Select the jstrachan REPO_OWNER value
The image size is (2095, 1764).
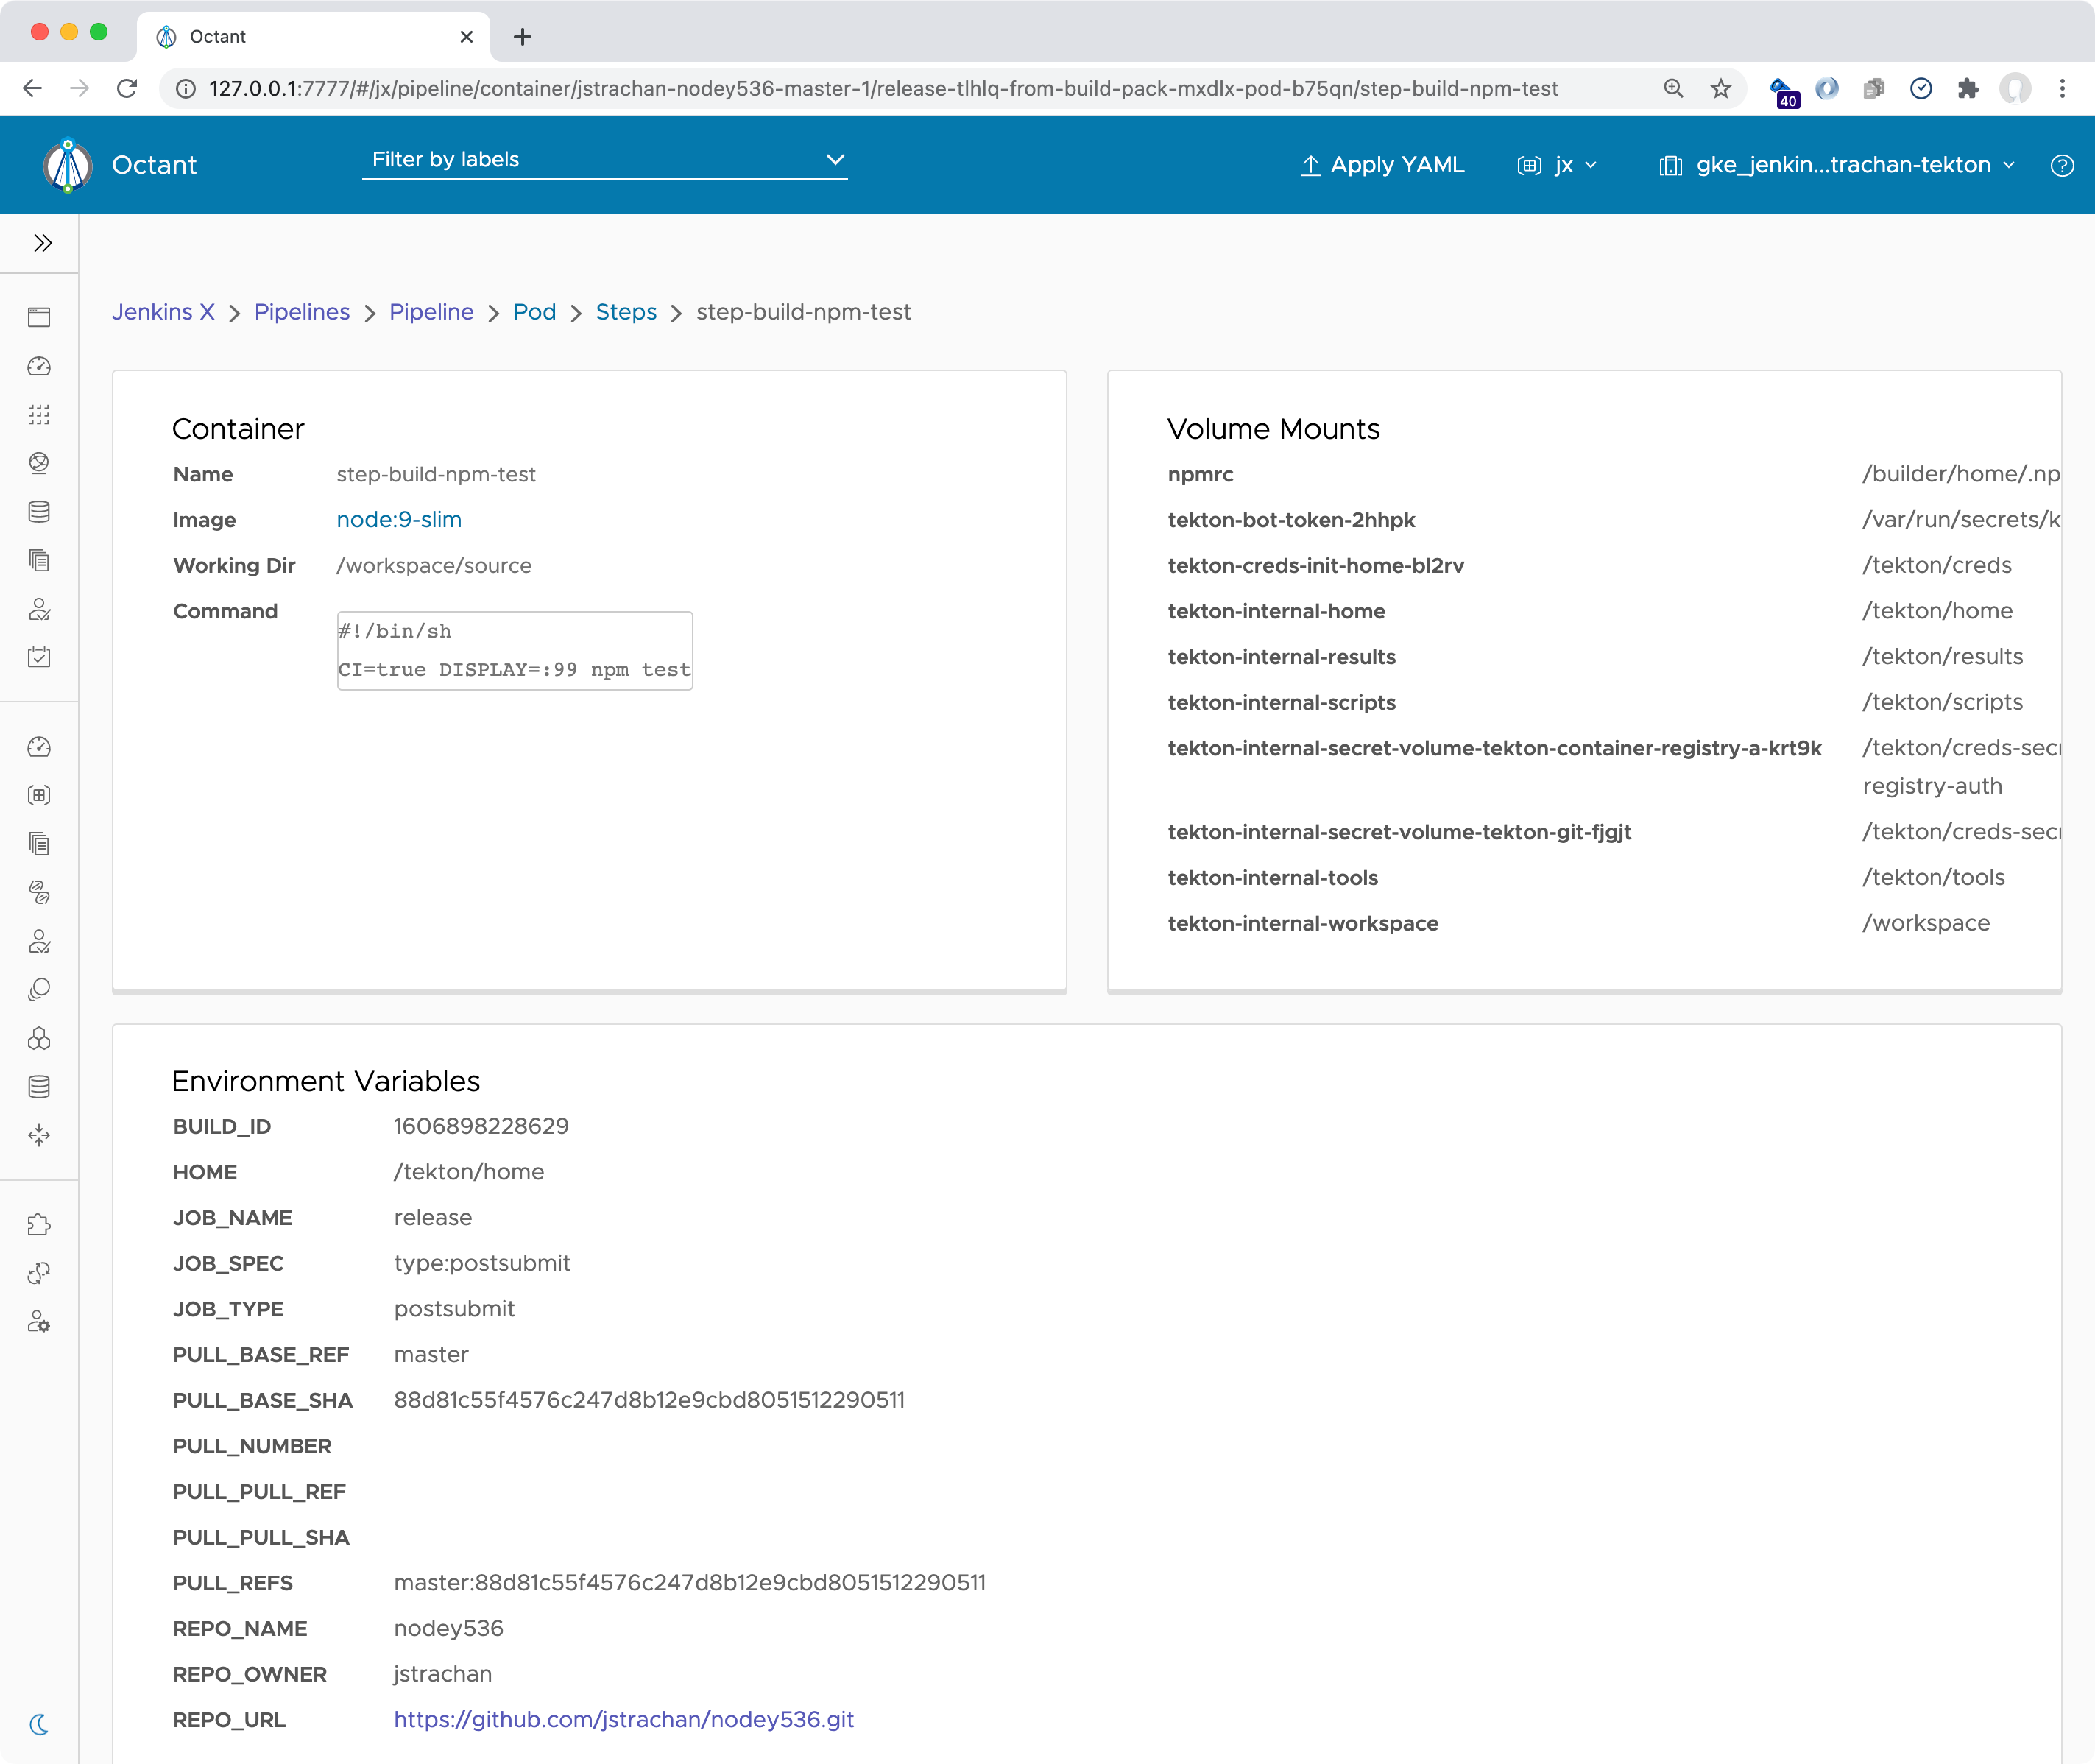tap(442, 1674)
